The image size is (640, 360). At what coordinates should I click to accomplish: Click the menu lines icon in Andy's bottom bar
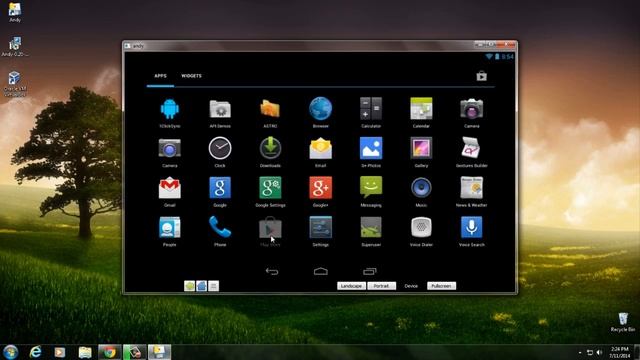[x=213, y=286]
